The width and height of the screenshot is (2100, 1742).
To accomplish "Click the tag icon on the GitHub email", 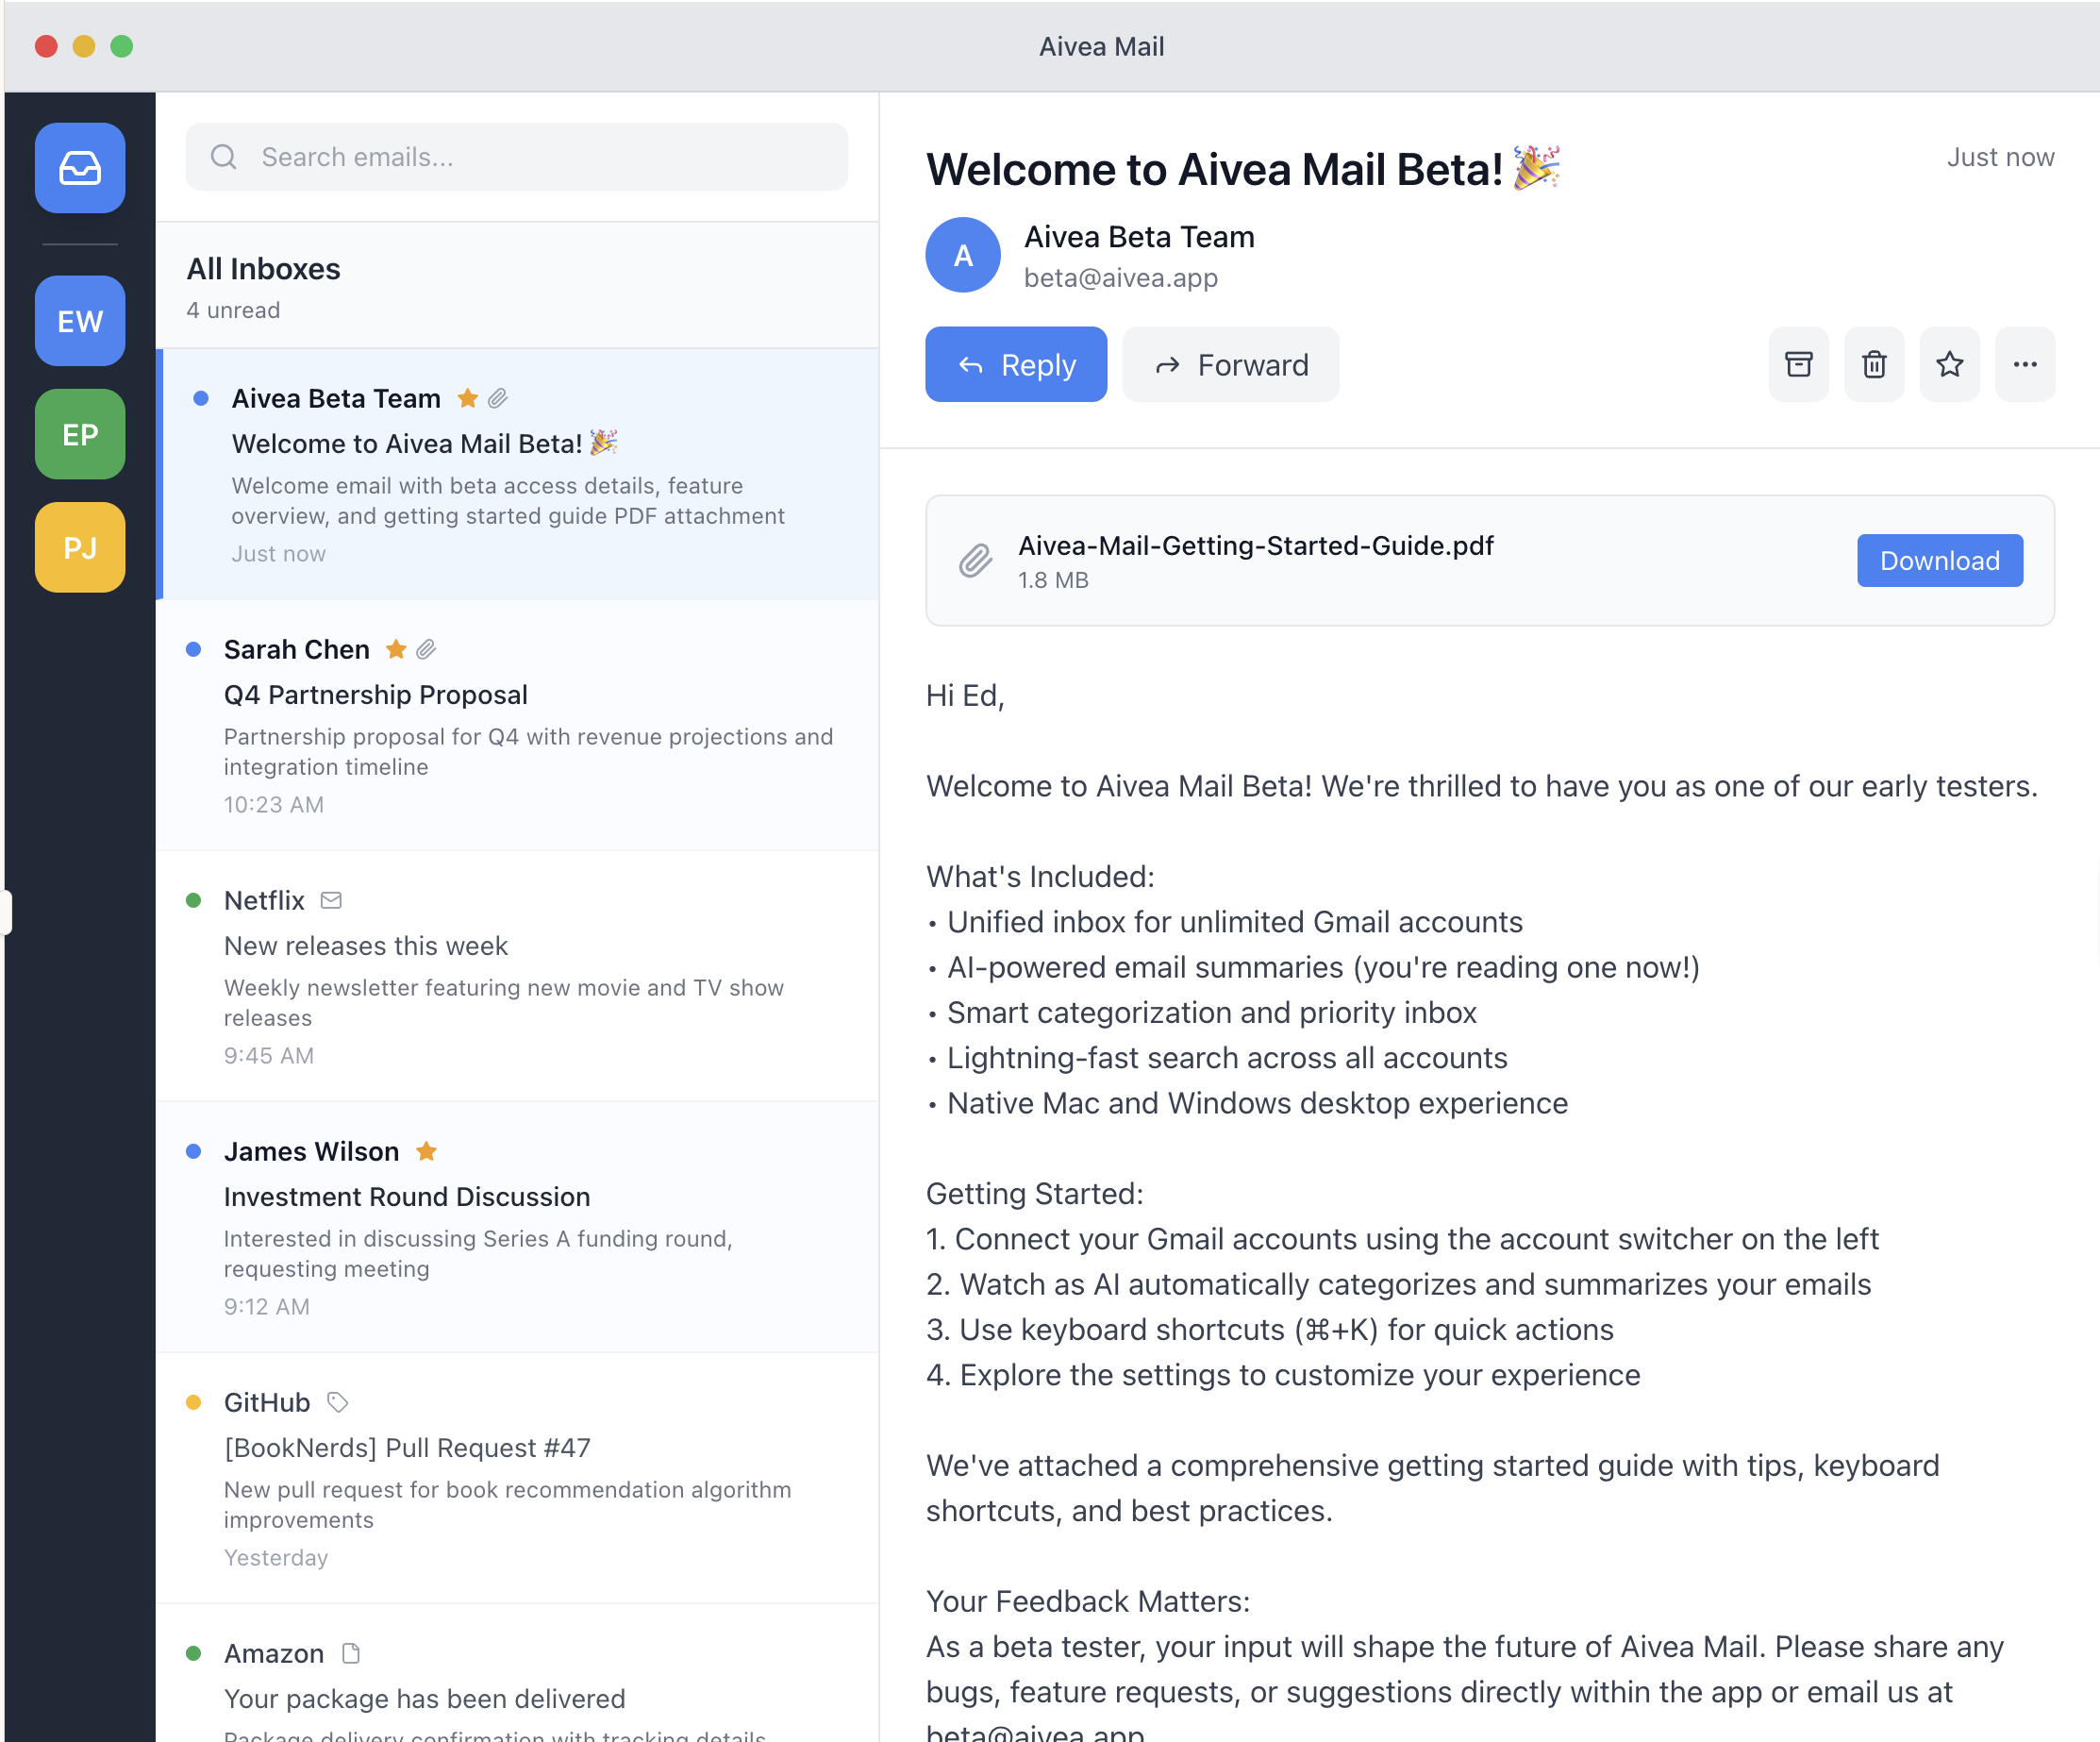I will point(337,1402).
